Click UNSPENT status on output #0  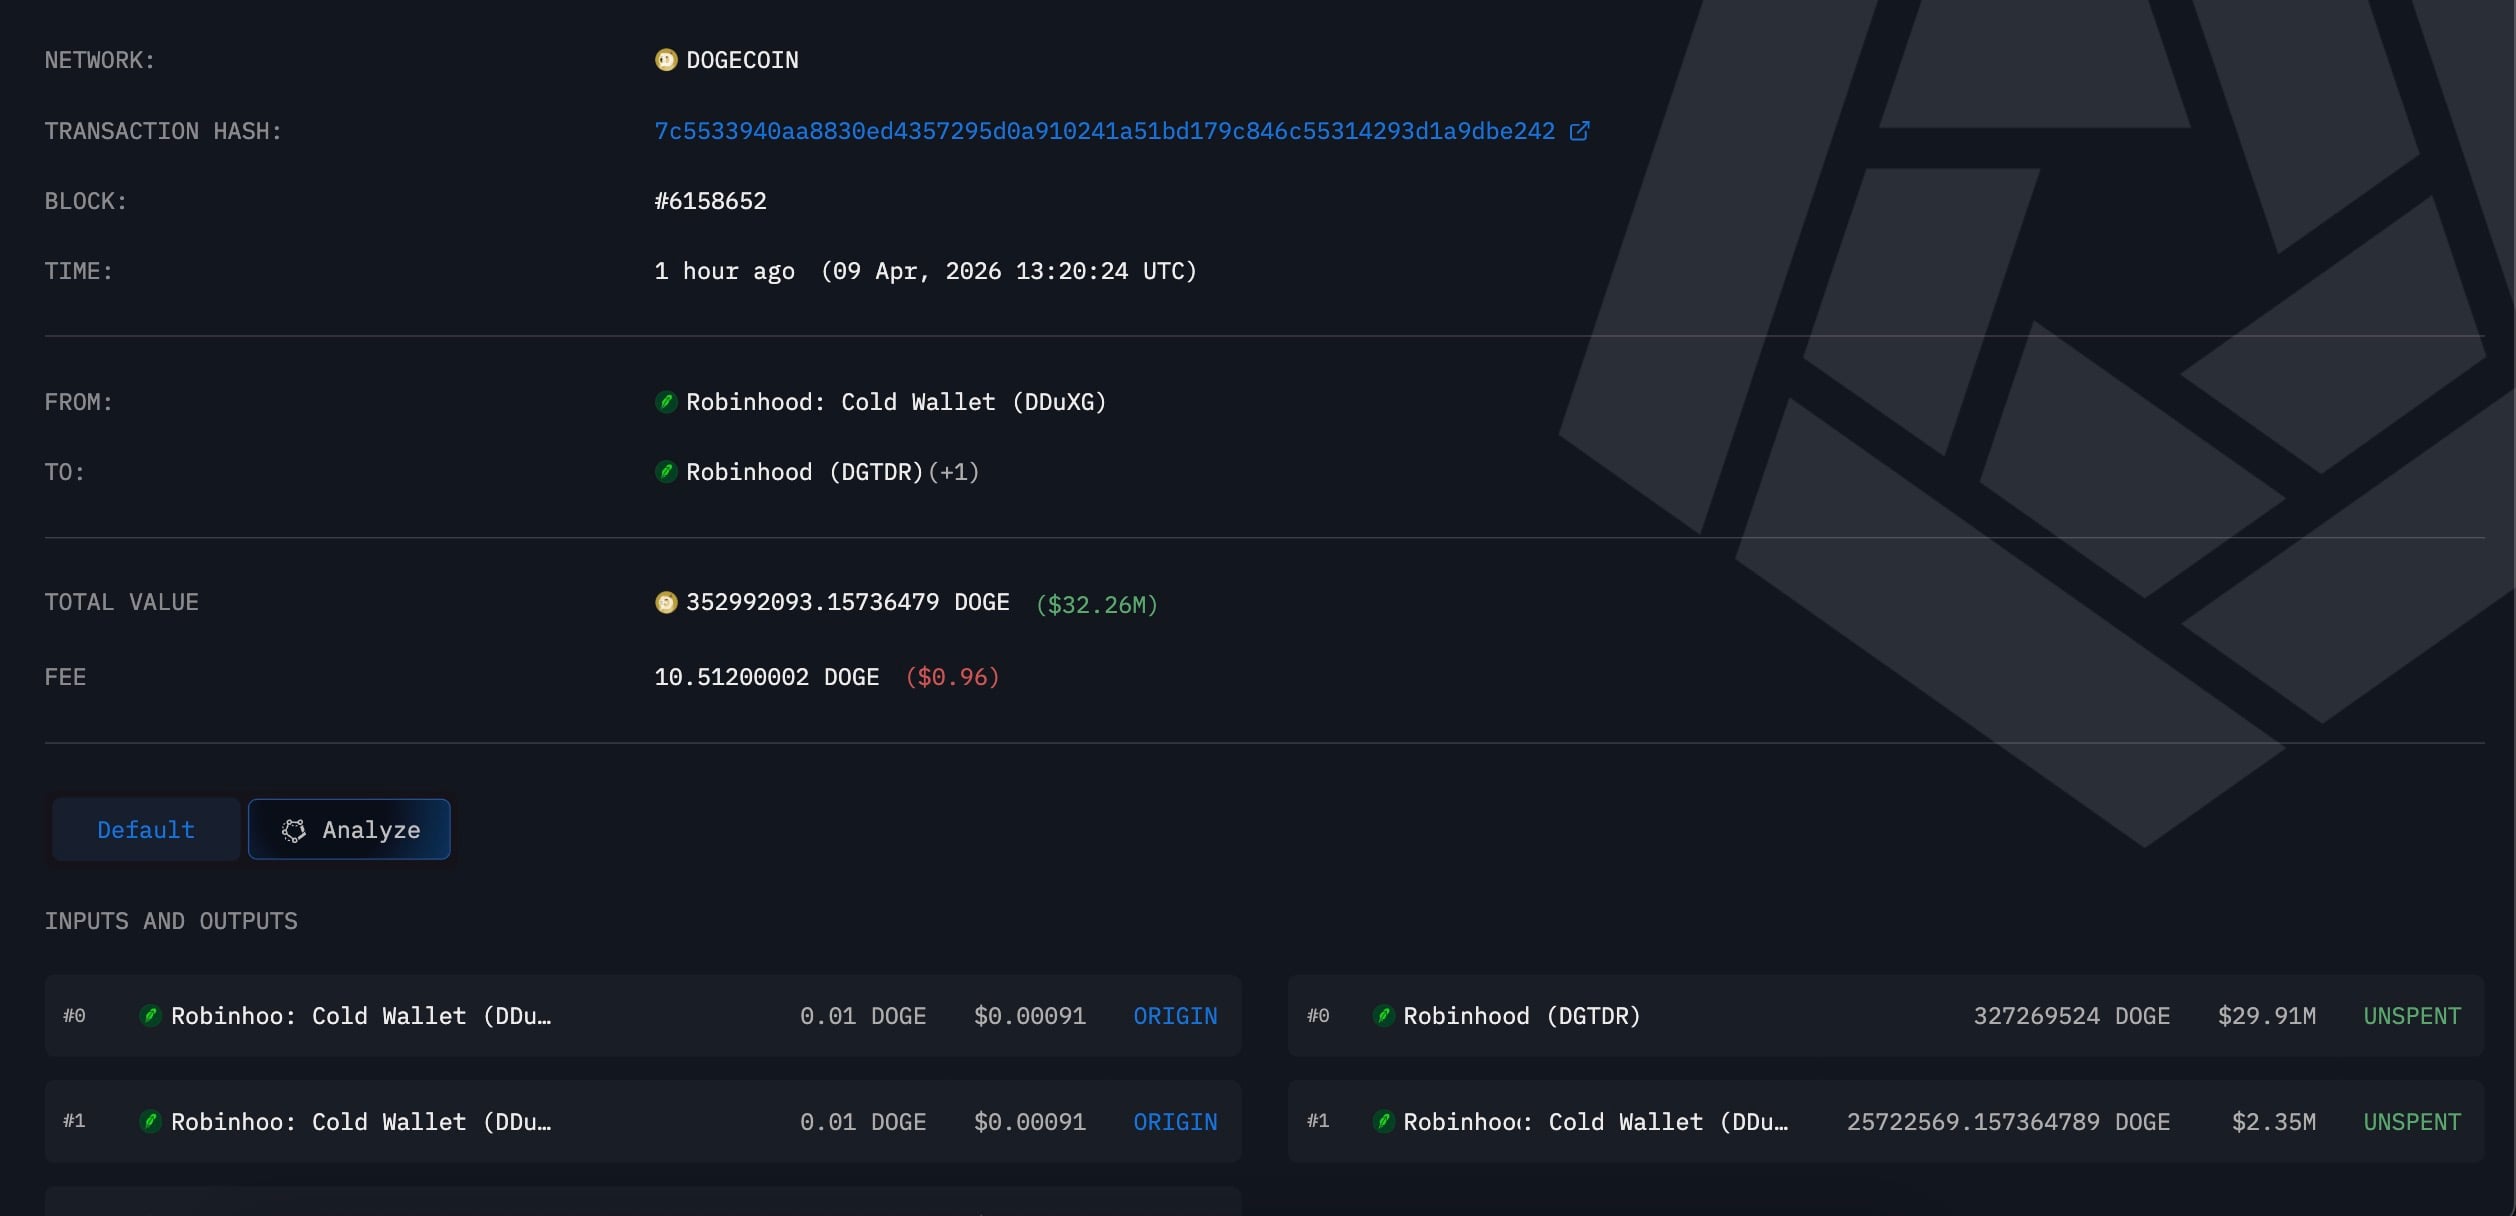tap(2413, 1015)
